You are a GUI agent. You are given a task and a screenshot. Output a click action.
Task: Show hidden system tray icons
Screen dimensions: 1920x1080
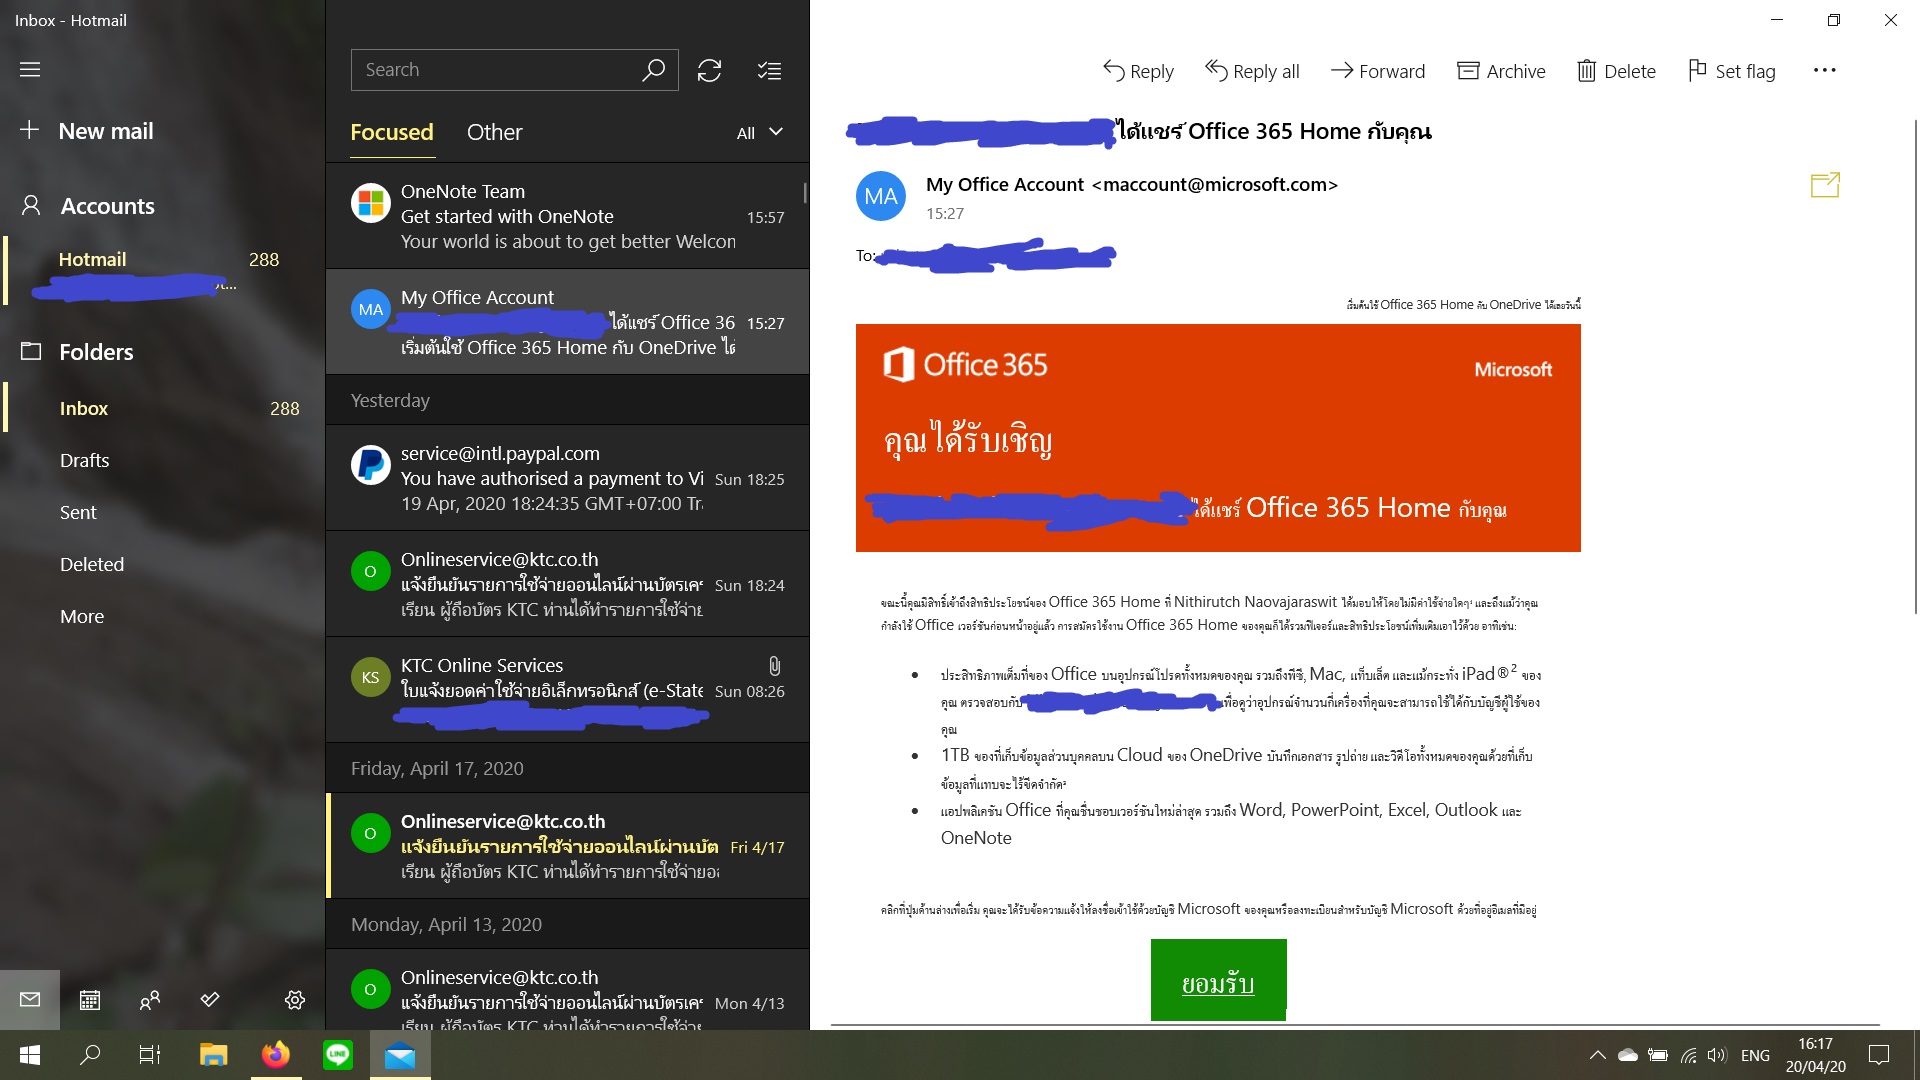1597,1055
